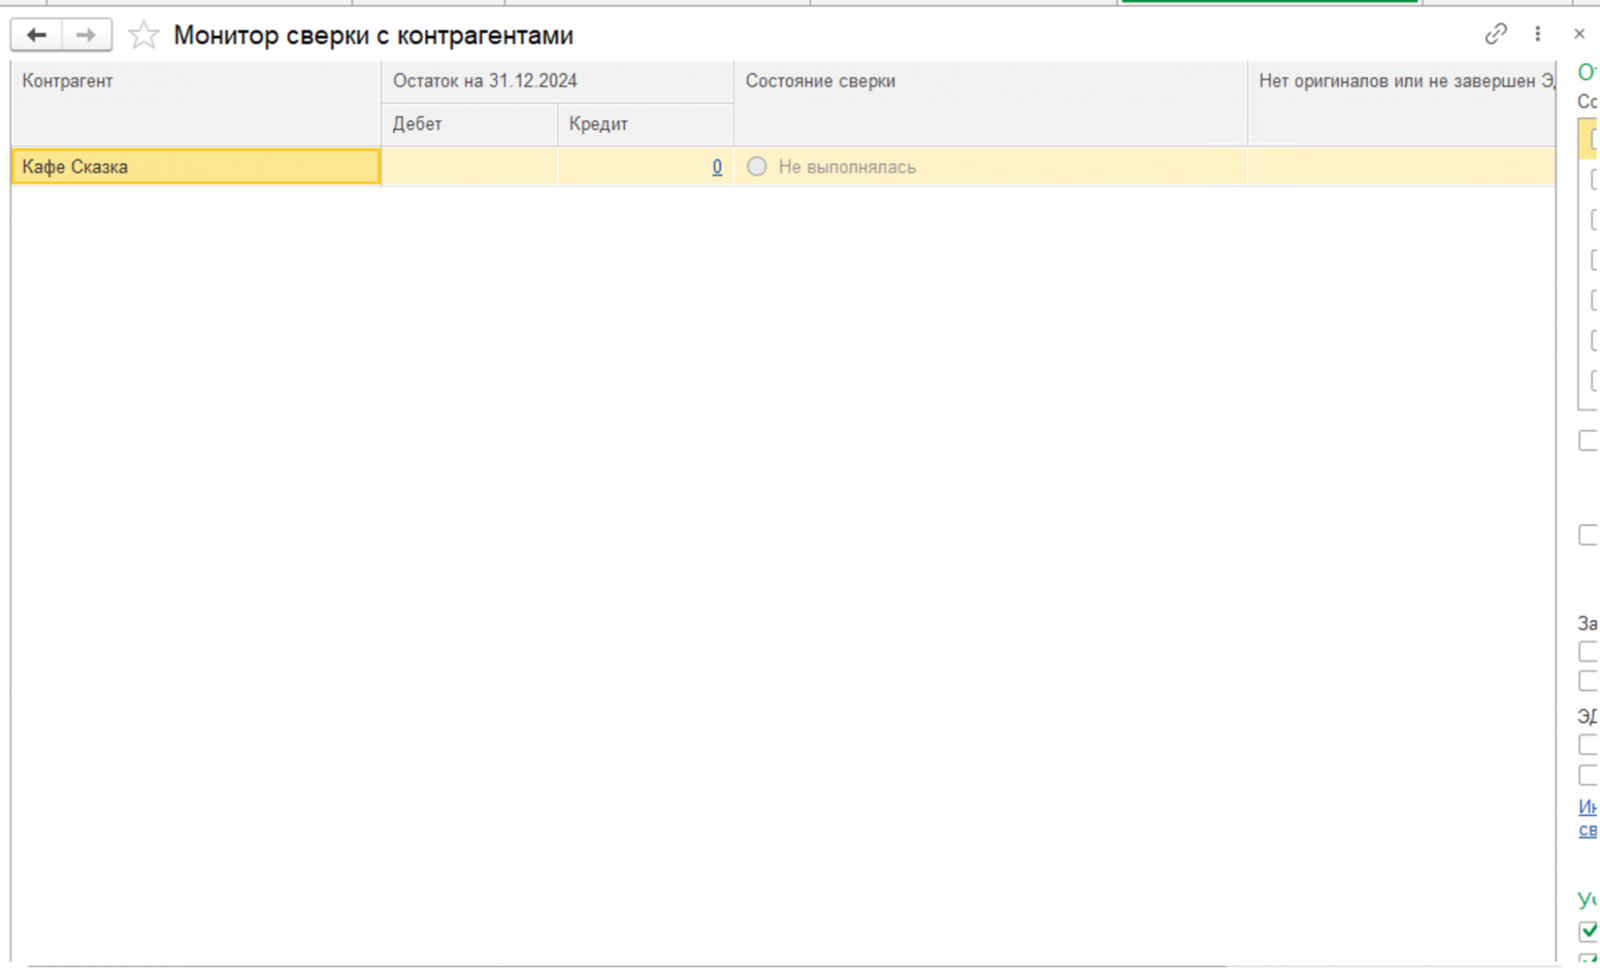Screen dimensions: 1600x968
Task: Close the Монитор сверки form
Action: pos(1579,34)
